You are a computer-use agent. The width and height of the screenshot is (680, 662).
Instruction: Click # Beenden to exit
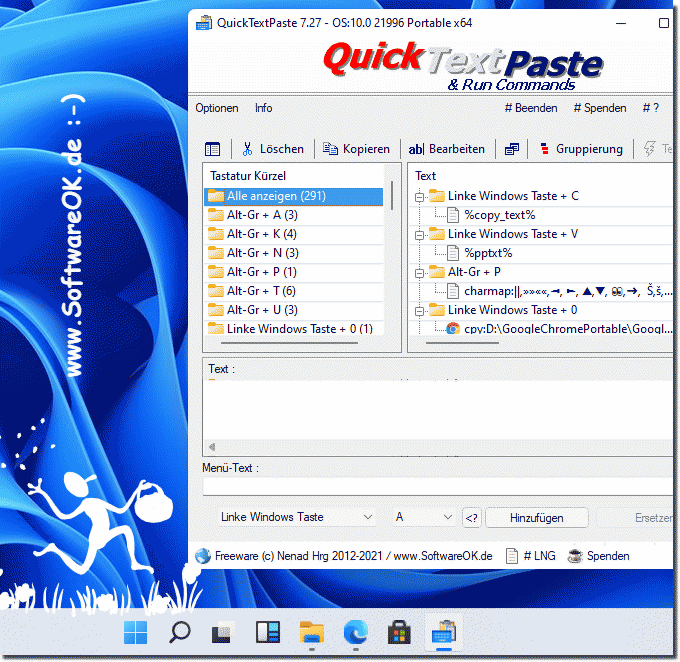531,108
